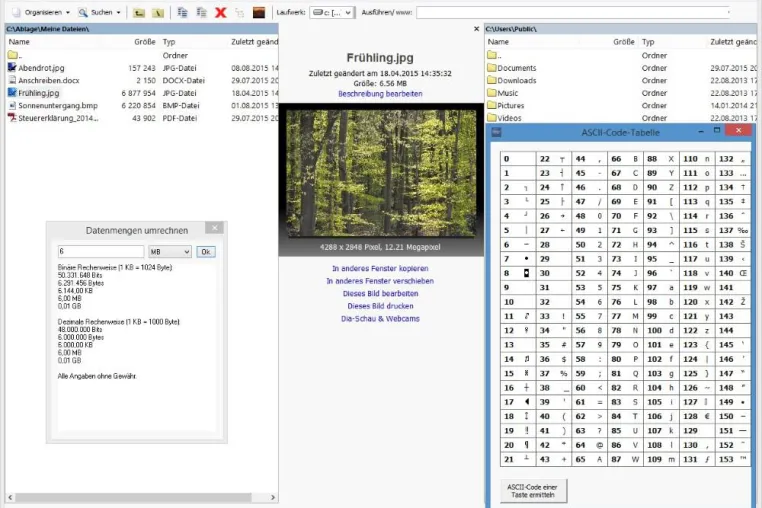762x508 pixels.
Task: Click the forest image preview thumbnail
Action: pyautogui.click(x=381, y=174)
